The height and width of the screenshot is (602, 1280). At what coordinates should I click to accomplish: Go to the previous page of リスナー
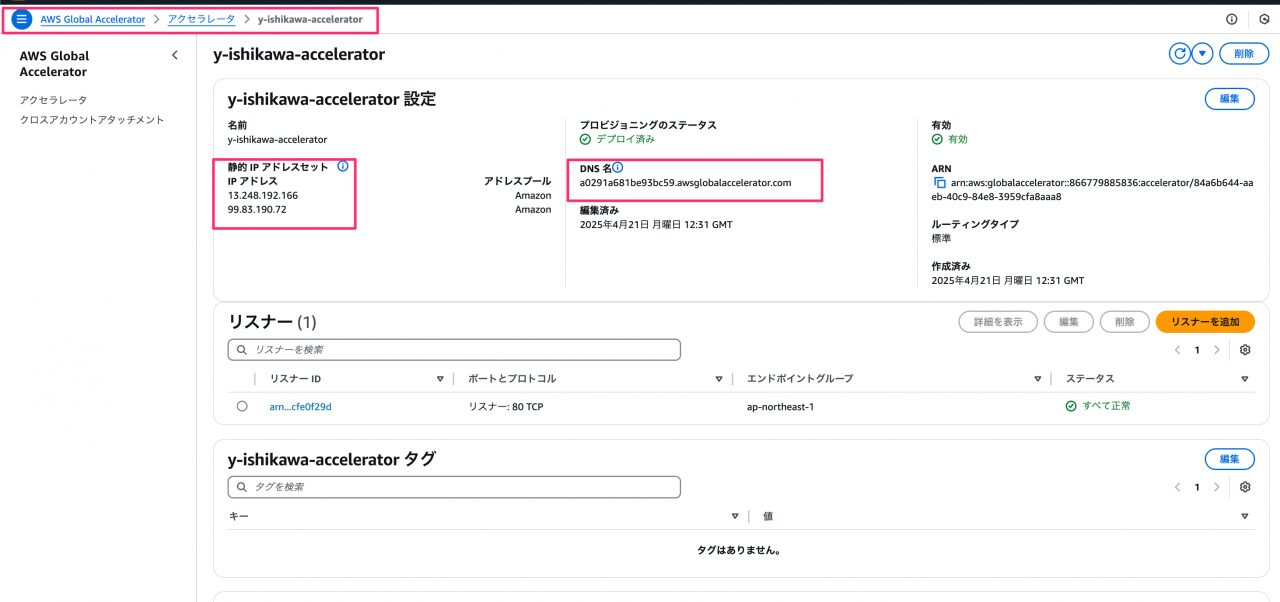point(1177,350)
